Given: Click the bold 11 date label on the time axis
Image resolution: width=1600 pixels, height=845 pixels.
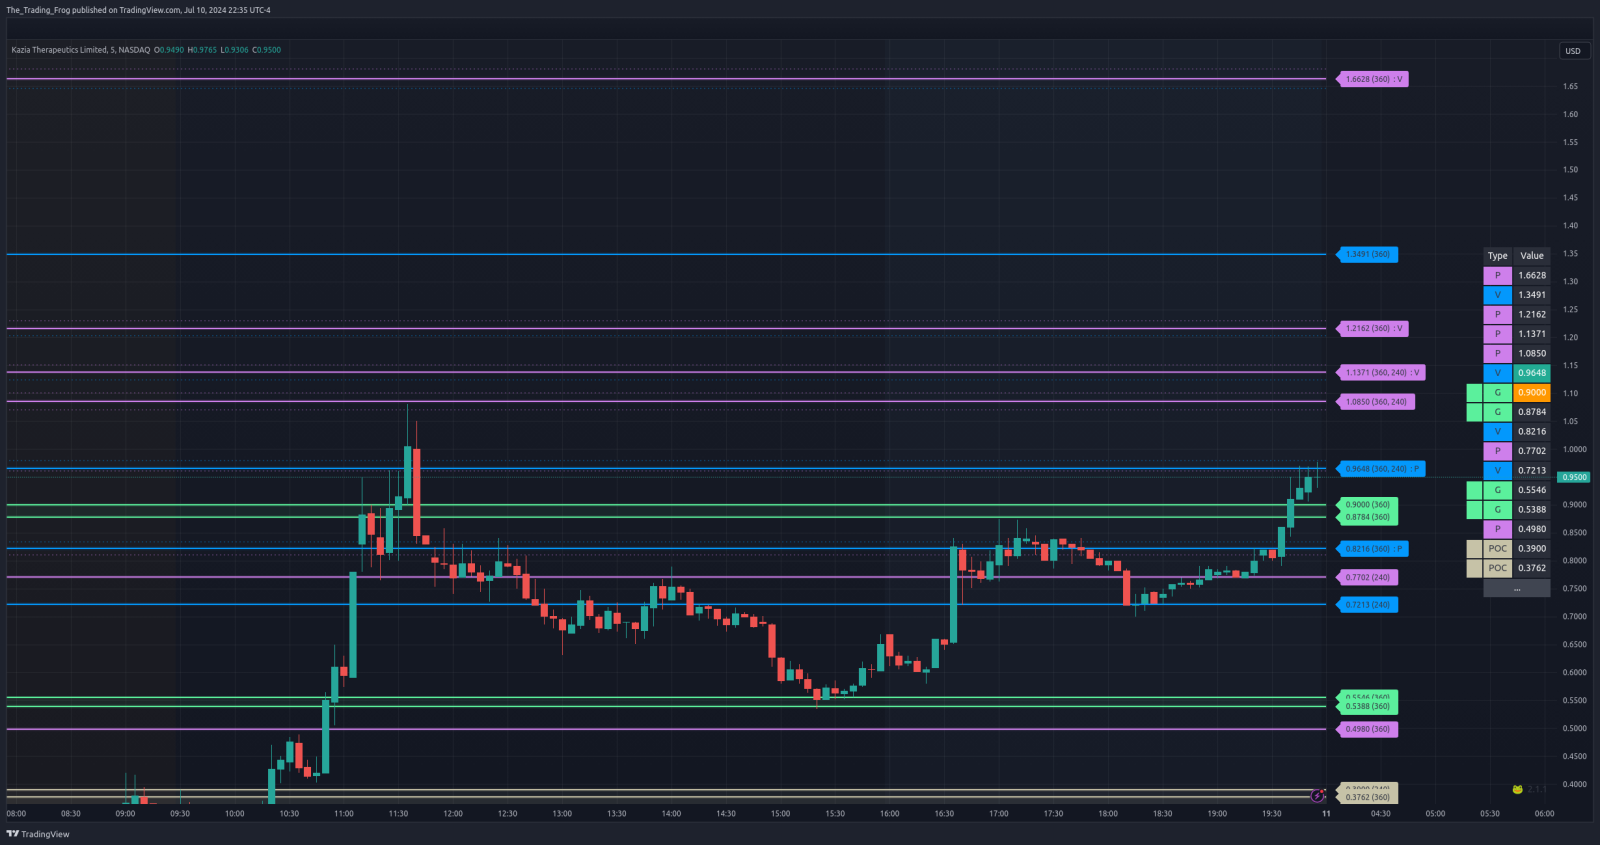Looking at the screenshot, I should click(x=1326, y=814).
